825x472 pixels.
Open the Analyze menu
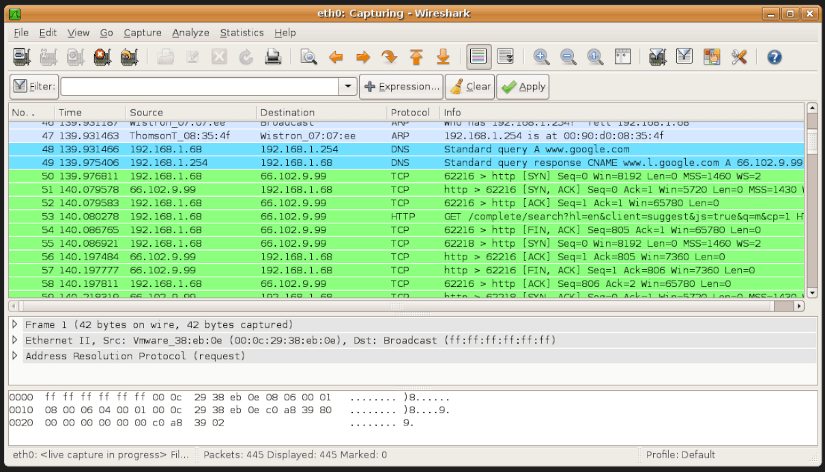coord(190,33)
